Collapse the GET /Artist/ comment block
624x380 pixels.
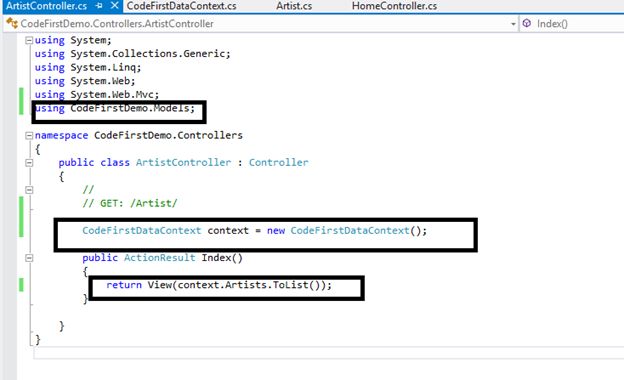click(29, 190)
